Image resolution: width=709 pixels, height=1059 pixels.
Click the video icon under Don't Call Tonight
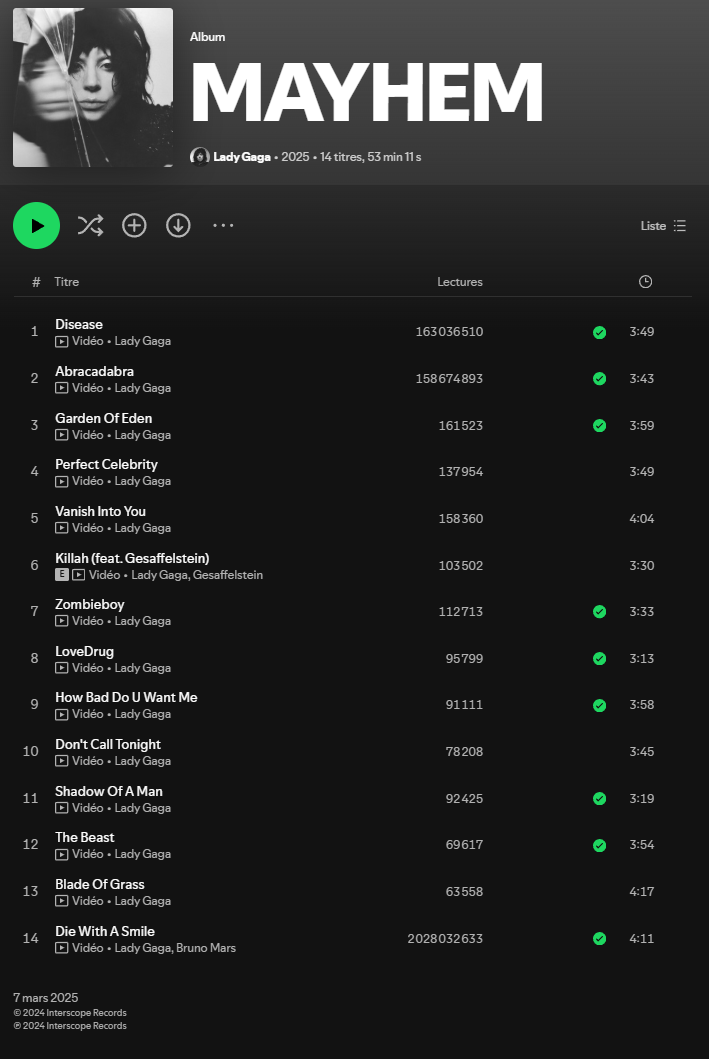(x=61, y=761)
